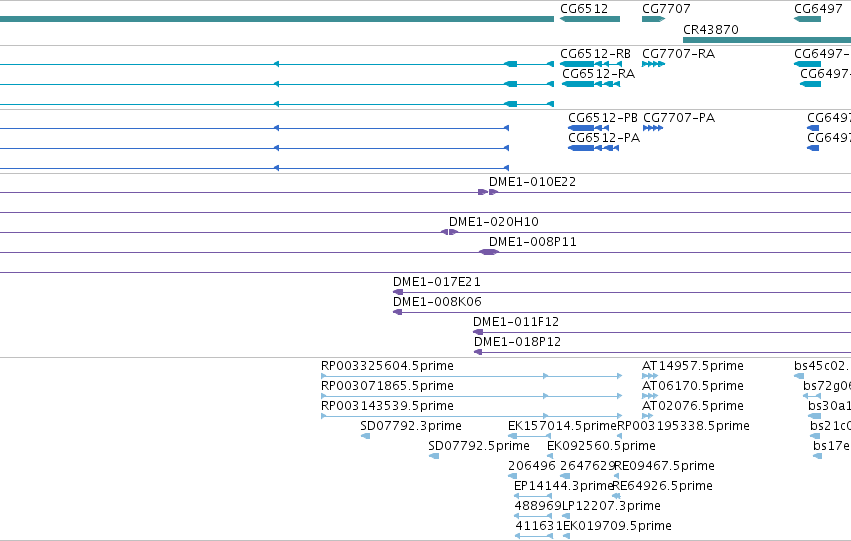Select the 206496 feature label
The image size is (851, 541).
point(531,467)
